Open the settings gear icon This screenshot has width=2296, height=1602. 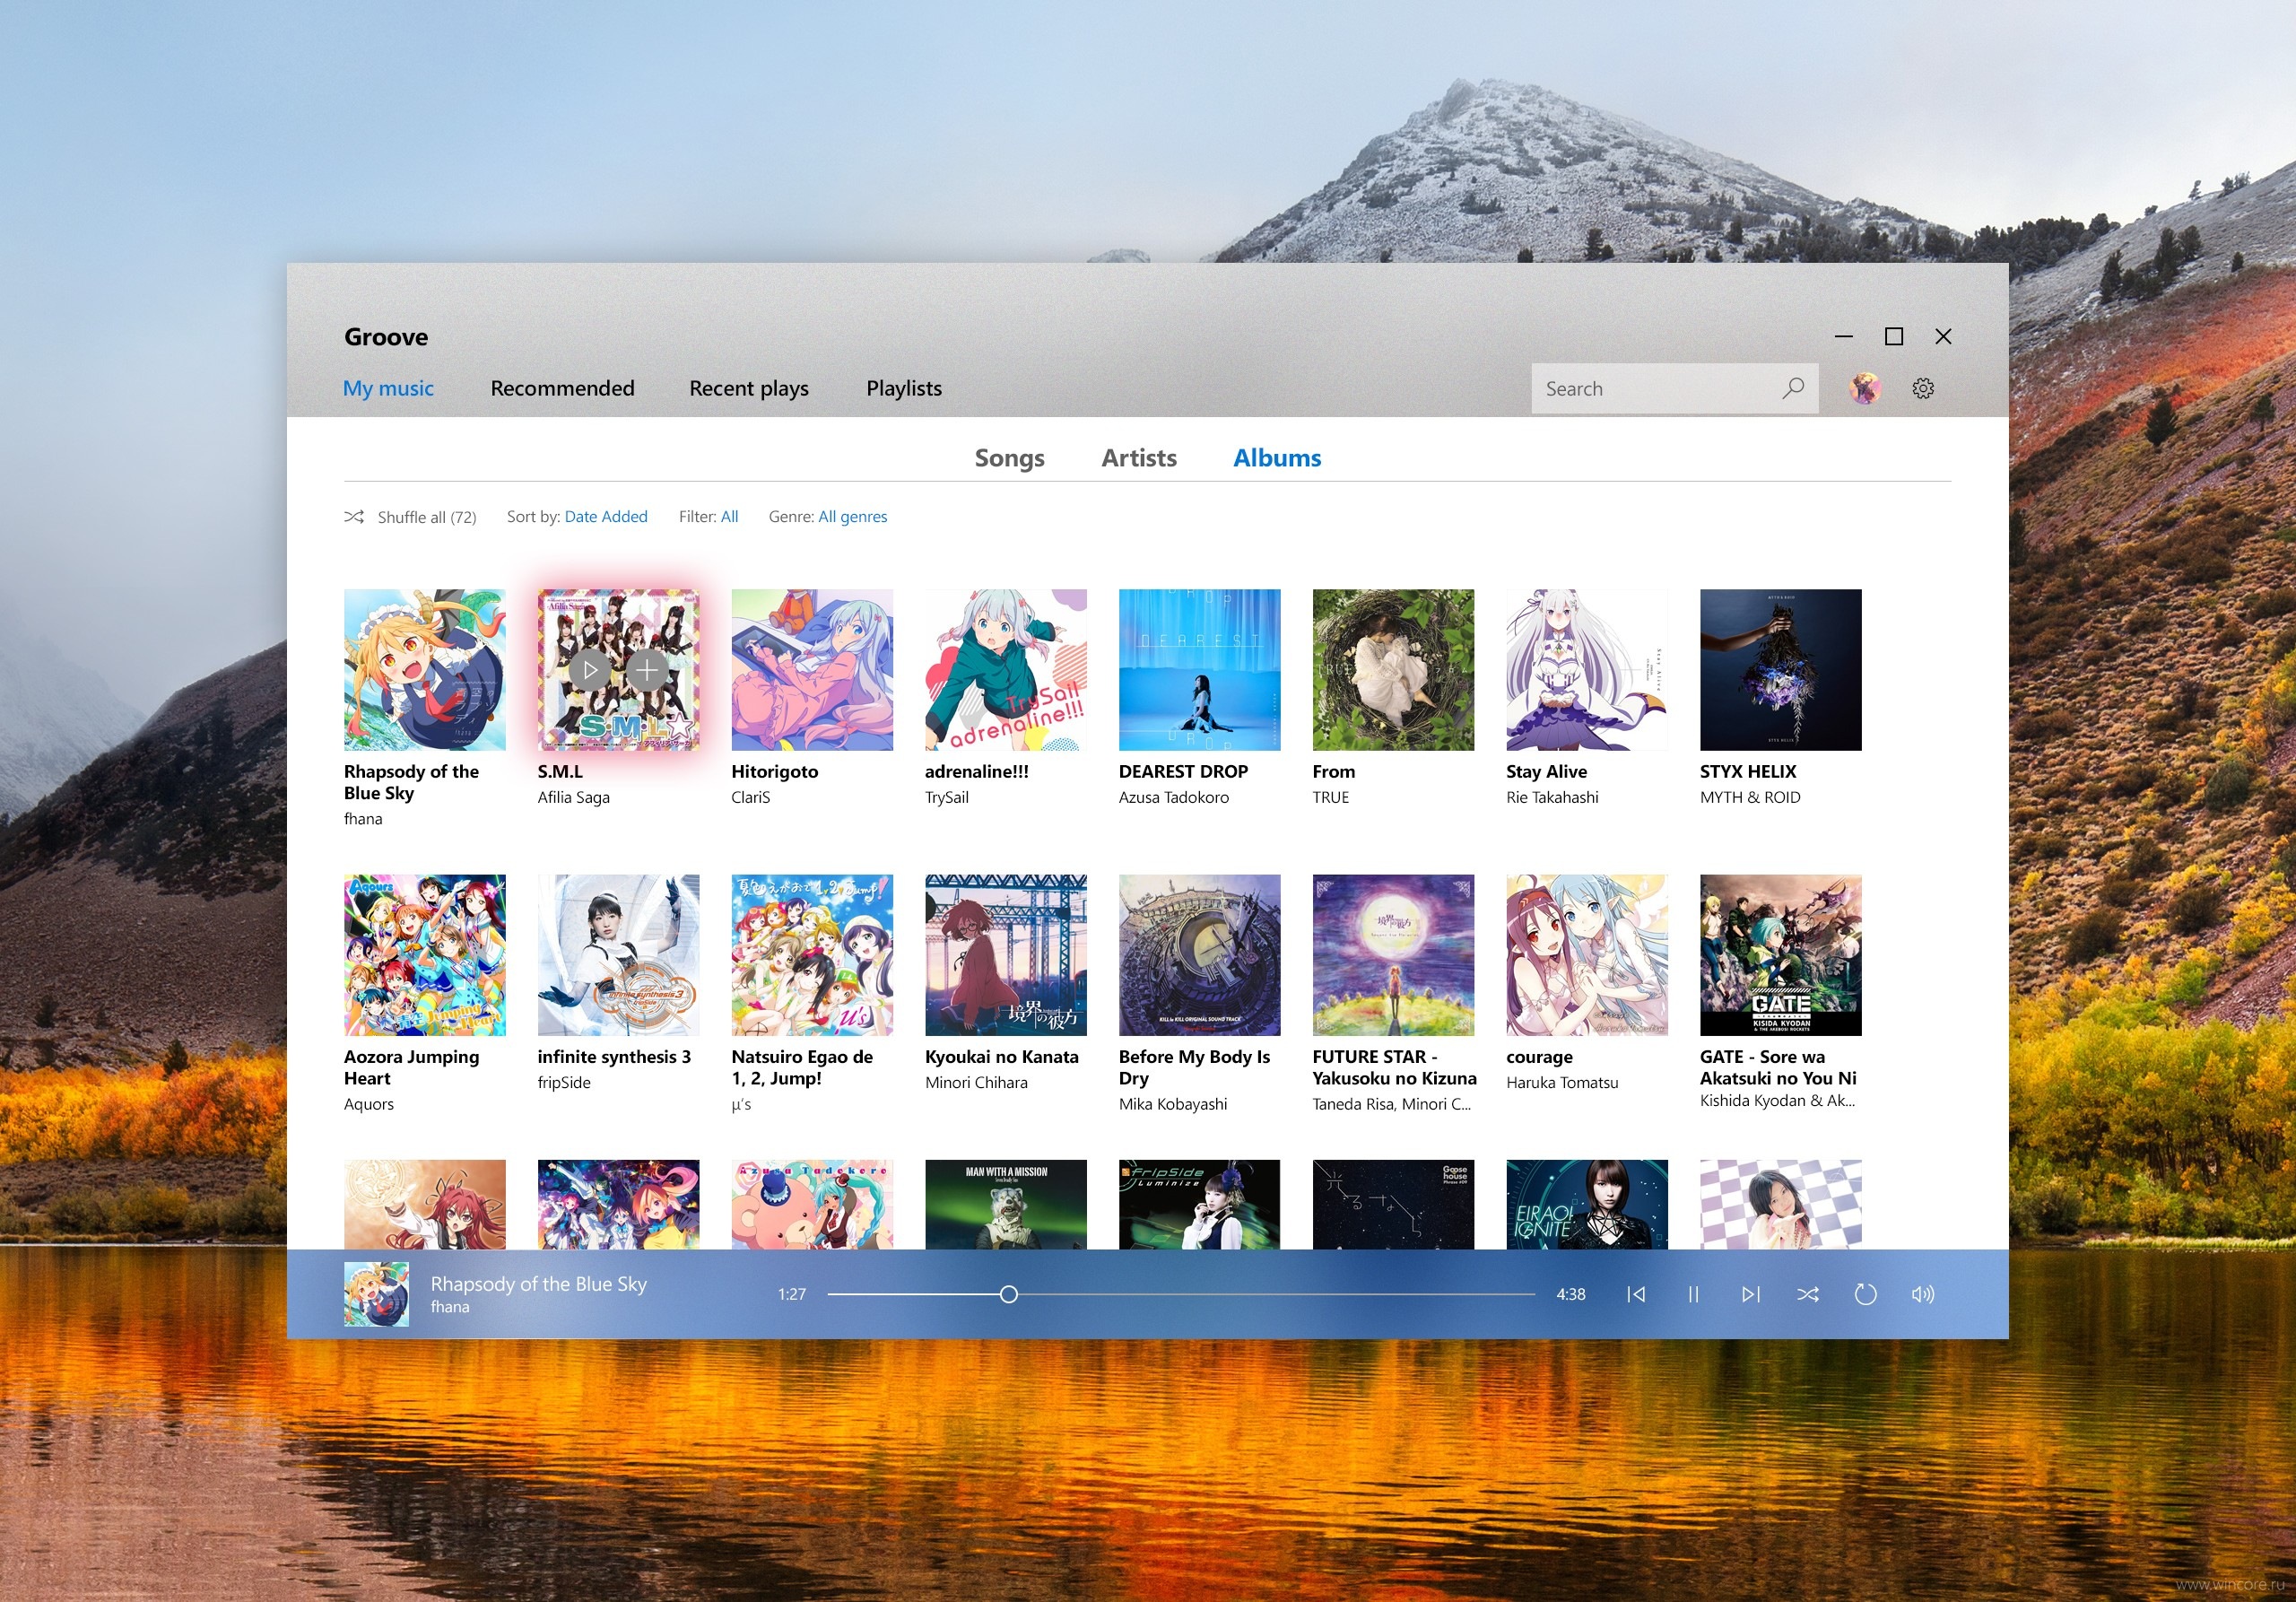point(1923,388)
